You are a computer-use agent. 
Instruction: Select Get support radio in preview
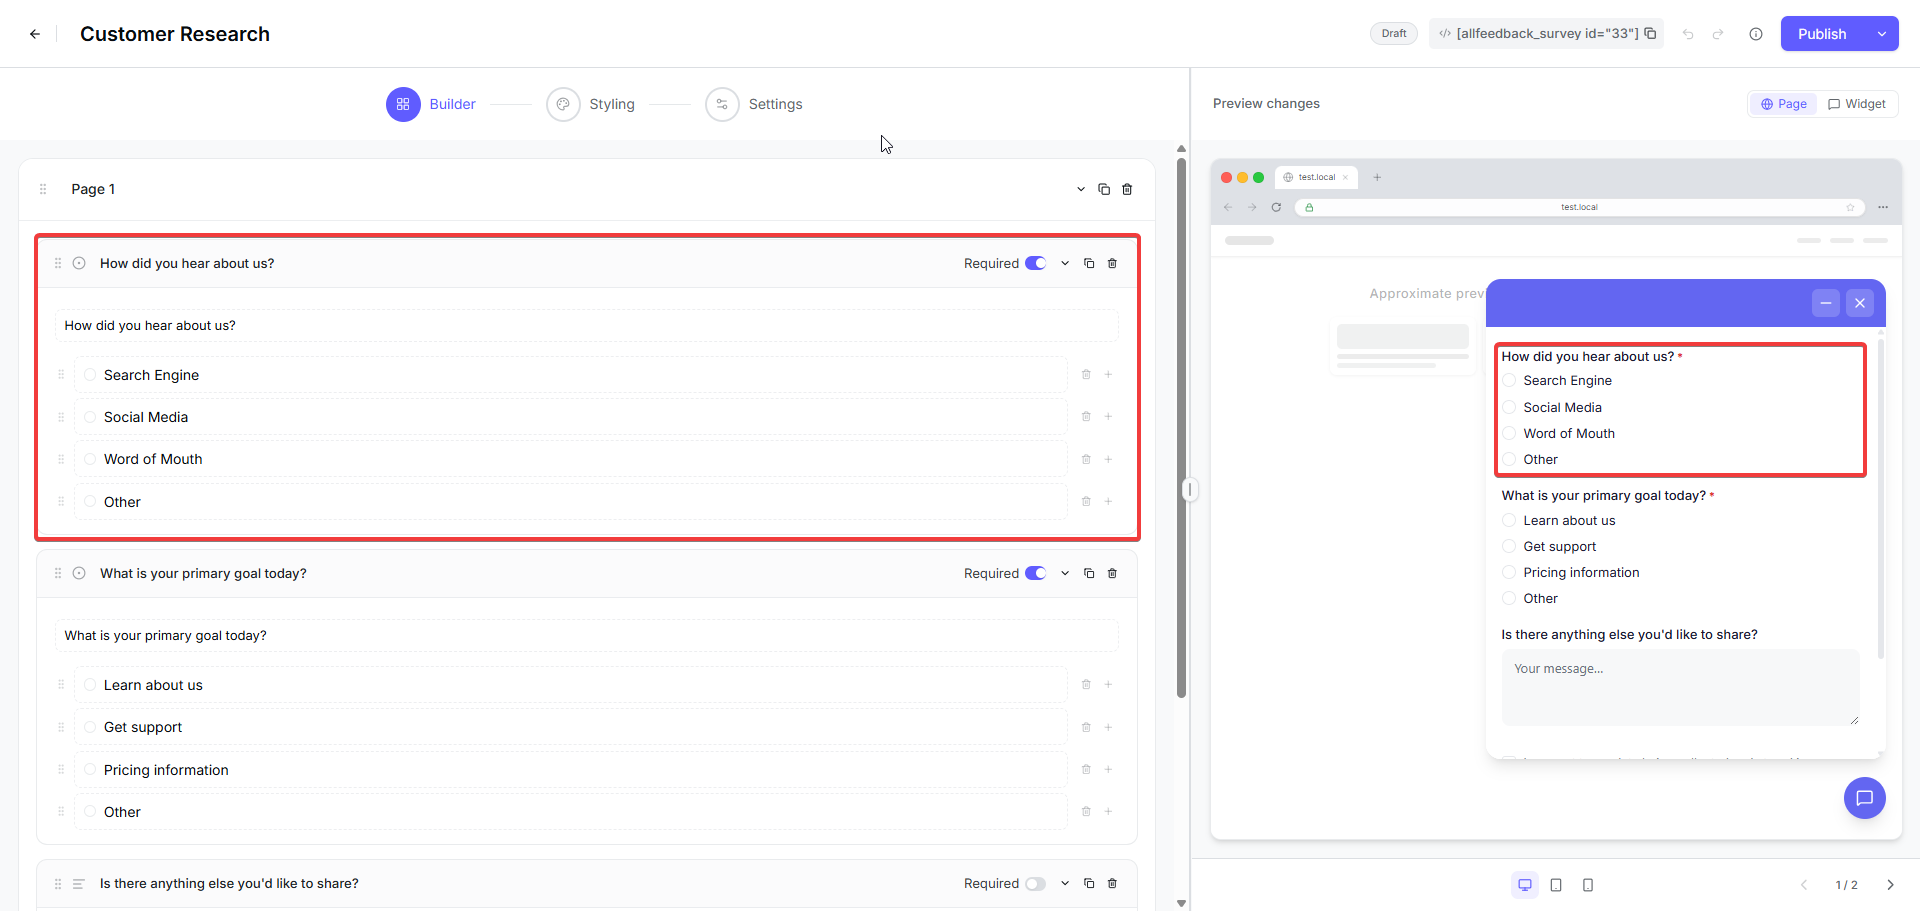pos(1509,547)
